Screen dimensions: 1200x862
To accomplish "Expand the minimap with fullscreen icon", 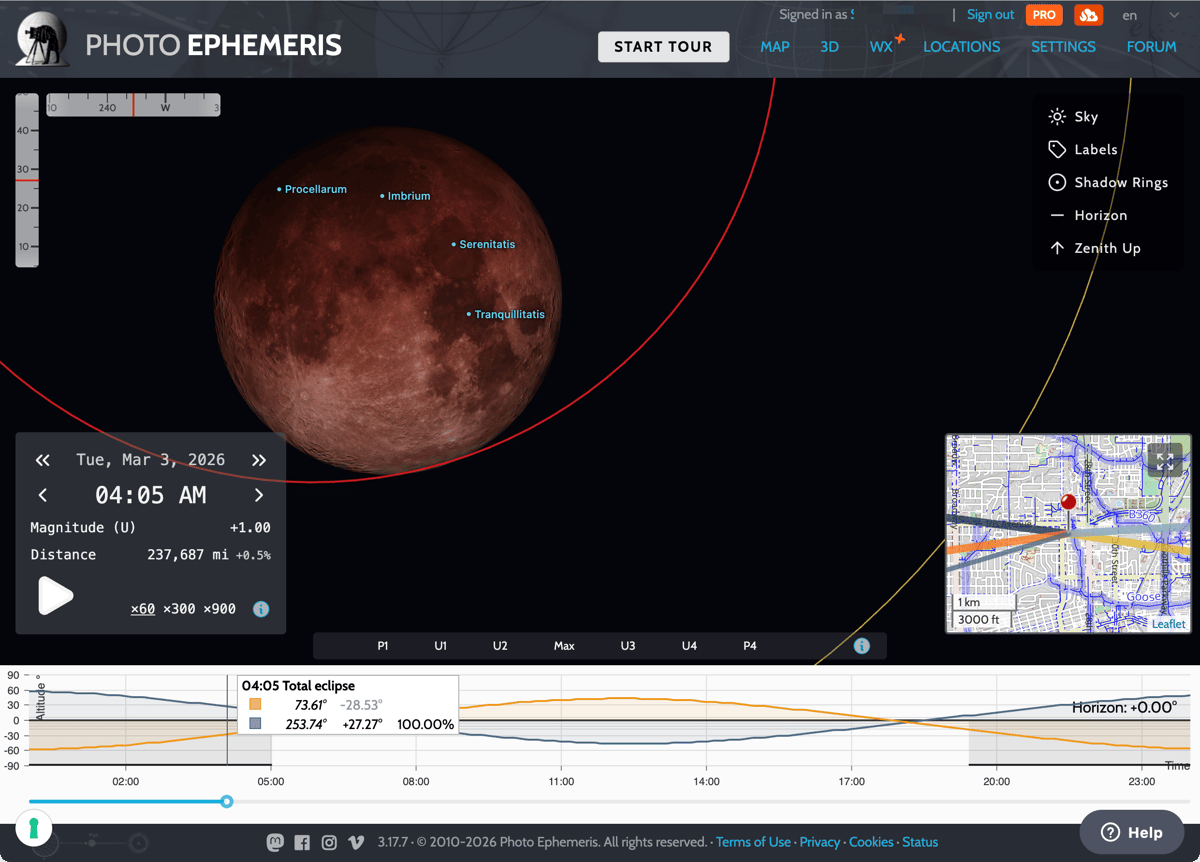I will [1164, 460].
